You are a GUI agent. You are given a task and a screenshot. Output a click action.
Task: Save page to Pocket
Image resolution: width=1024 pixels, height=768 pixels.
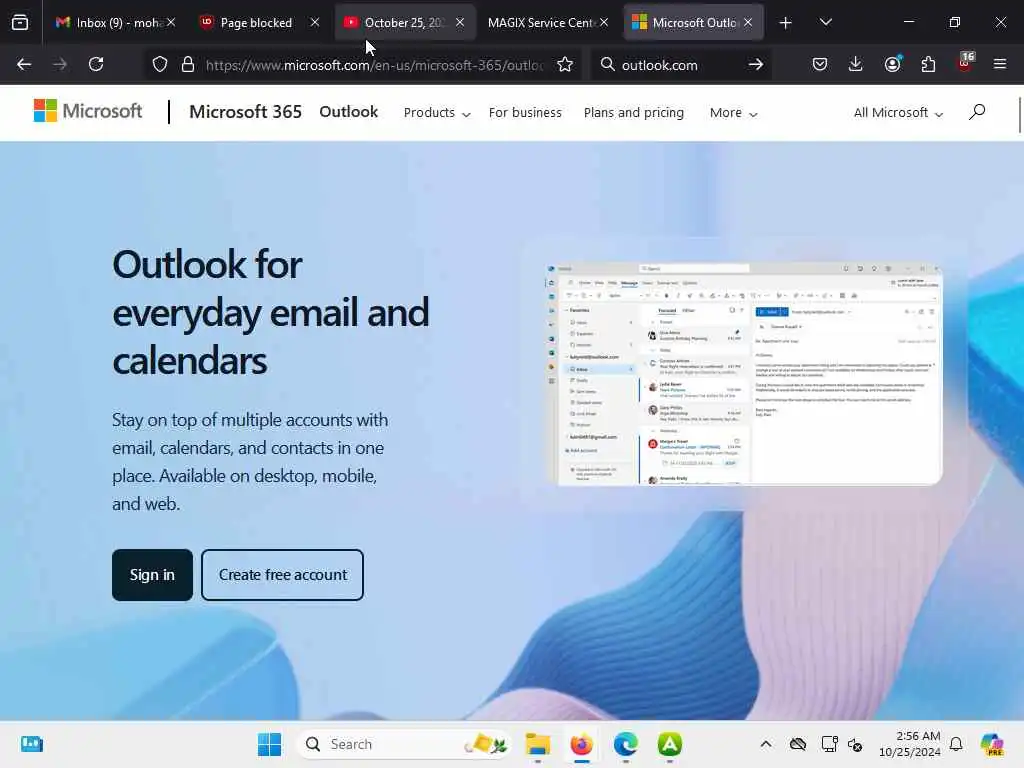point(820,64)
